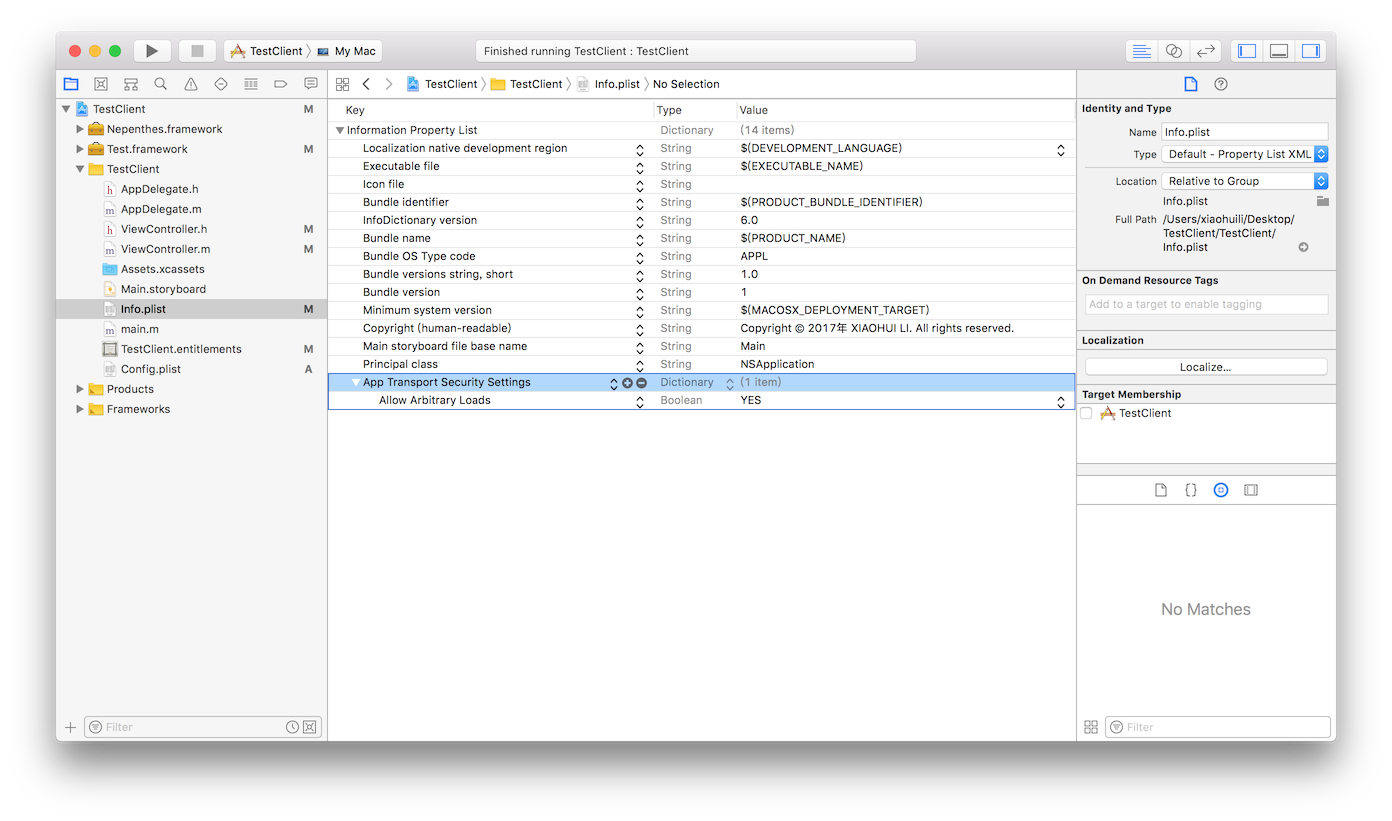Image resolution: width=1392 pixels, height=821 pixels.
Task: Go back in editor history
Action: 366,84
